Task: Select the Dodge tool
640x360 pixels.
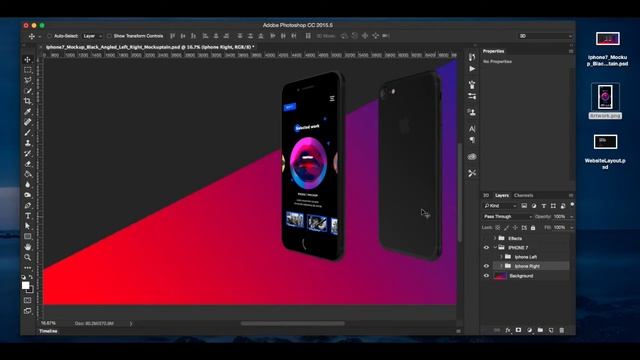Action: (x=28, y=195)
